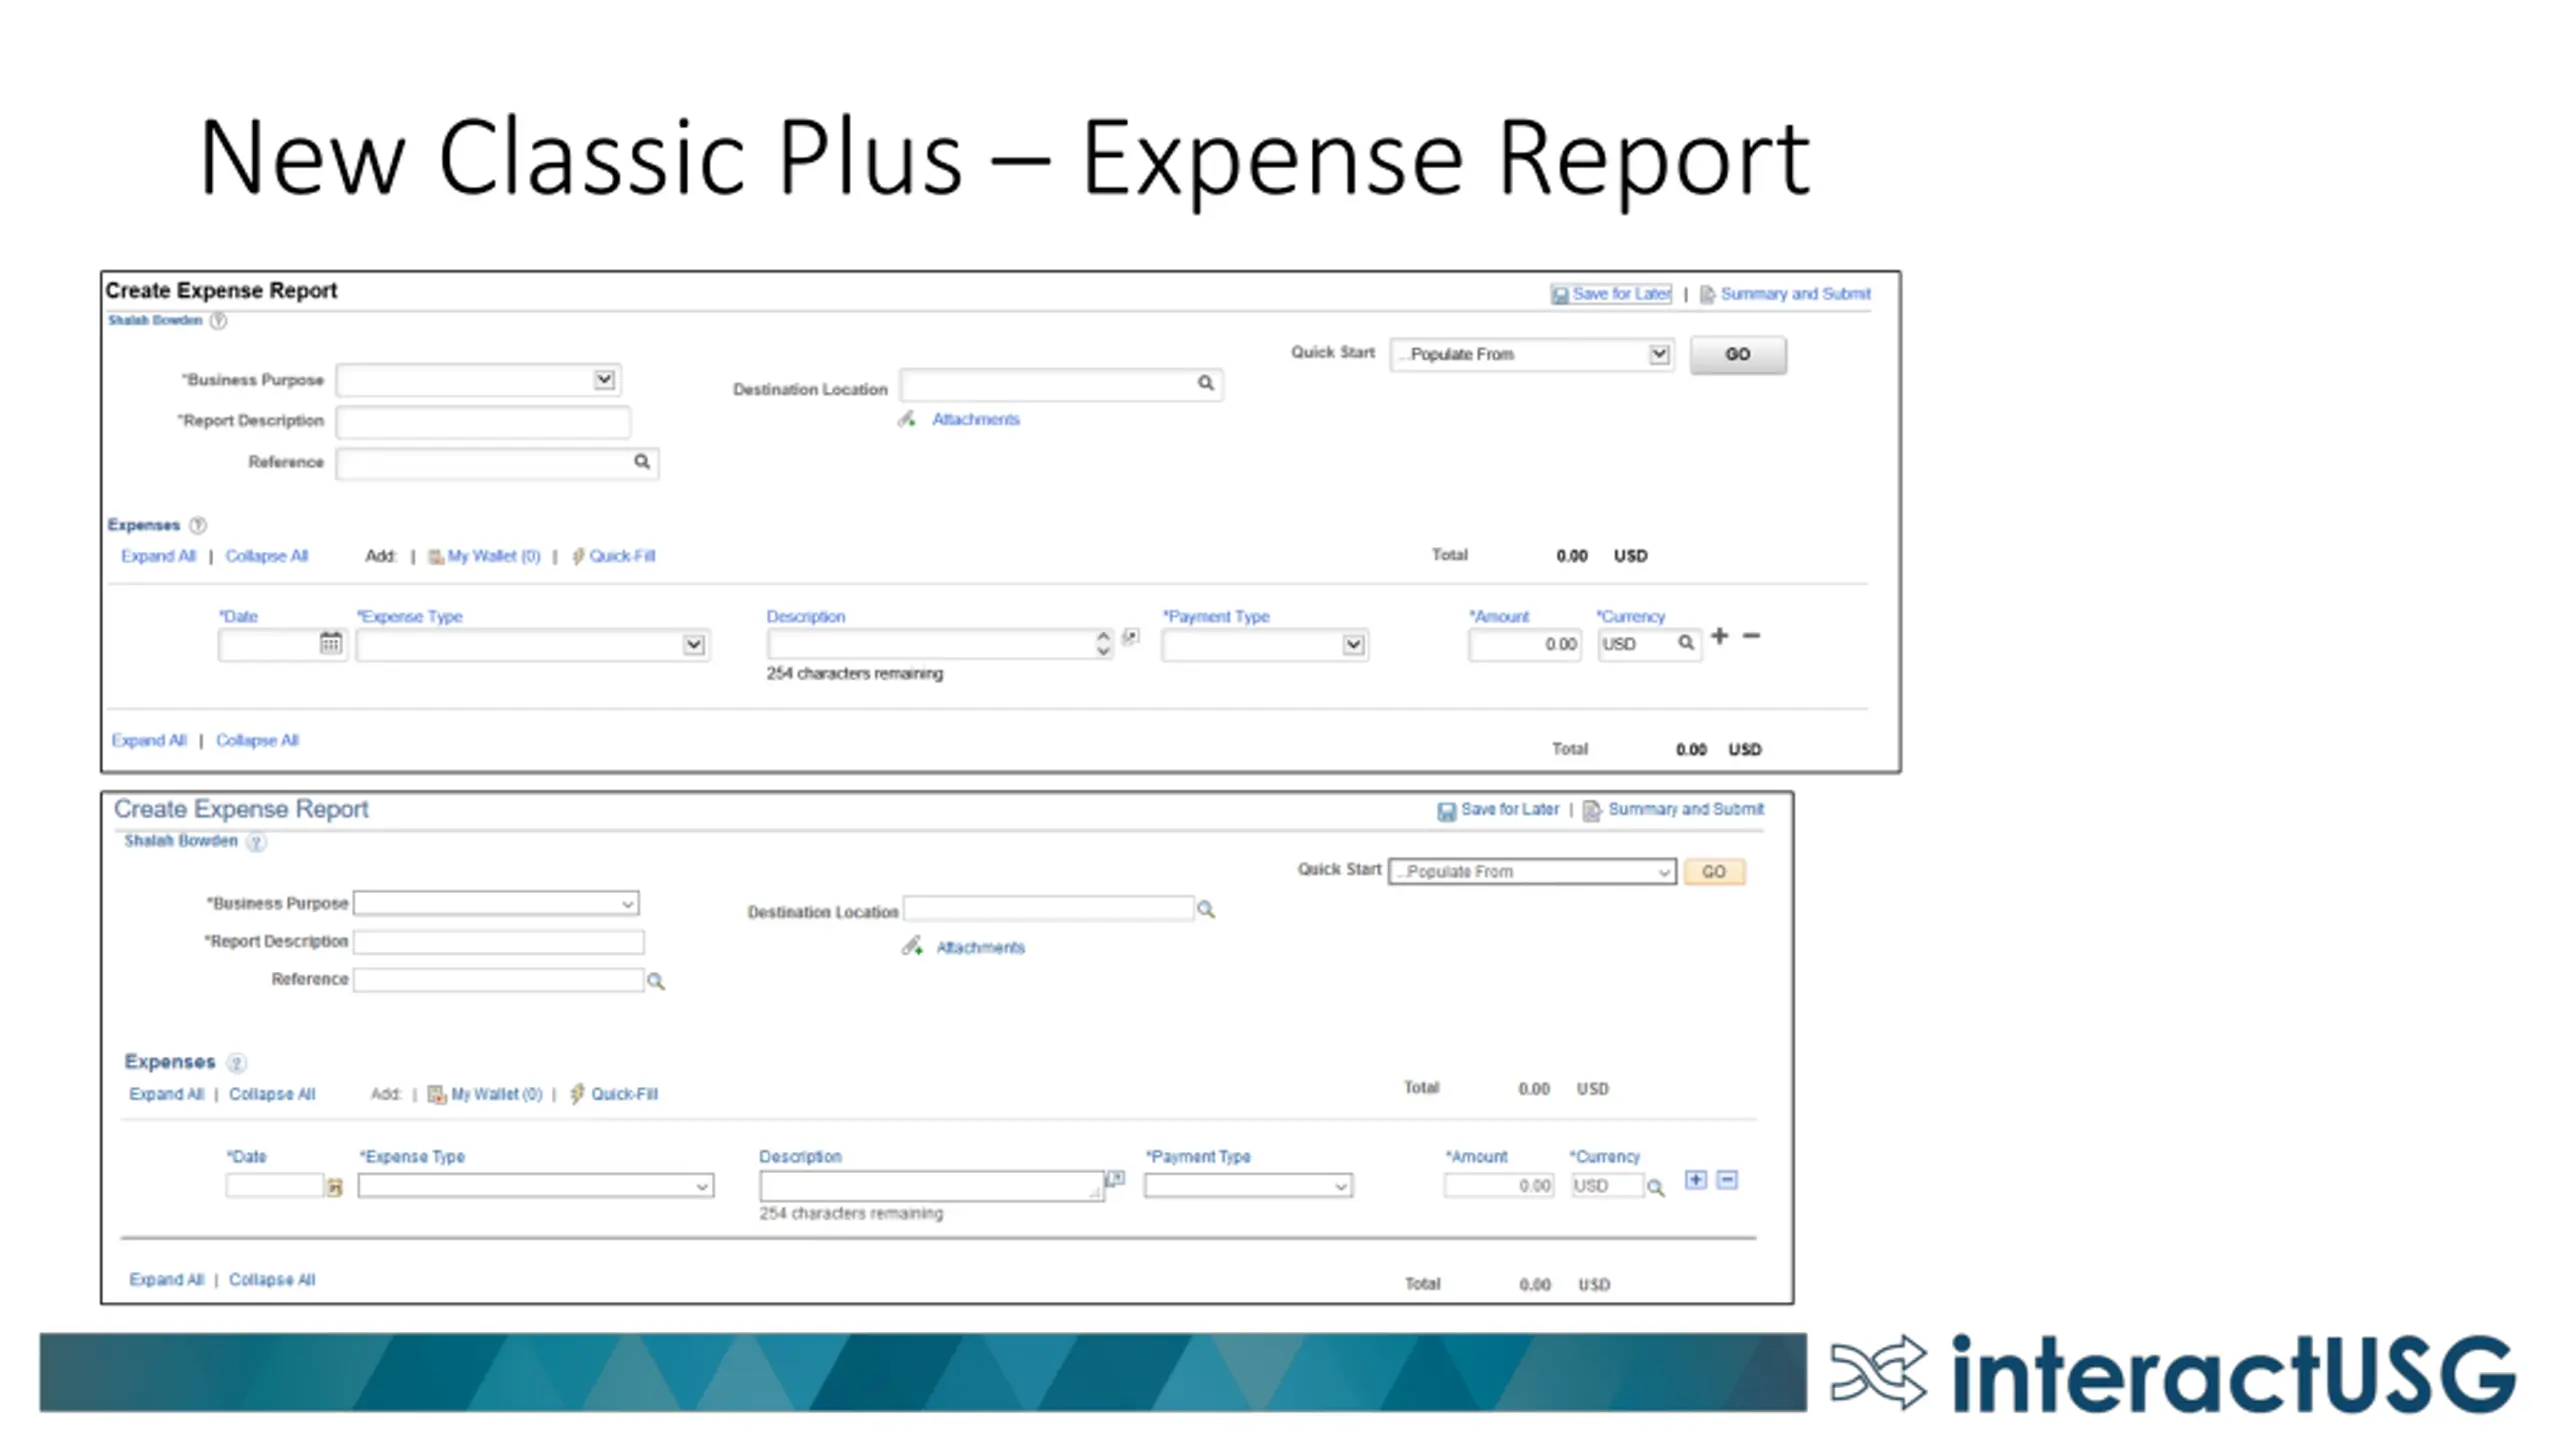Click Reference lookup magnifier in lower form
2560x1440 pixels.
pos(656,982)
